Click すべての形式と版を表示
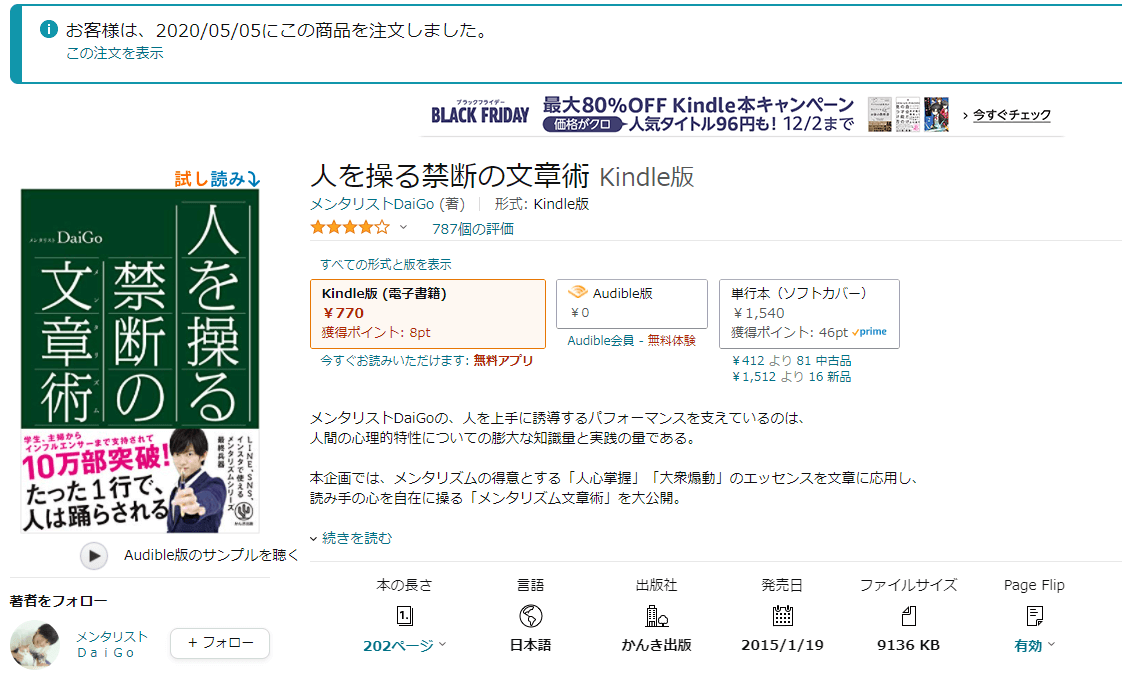The image size is (1122, 673). click(386, 265)
